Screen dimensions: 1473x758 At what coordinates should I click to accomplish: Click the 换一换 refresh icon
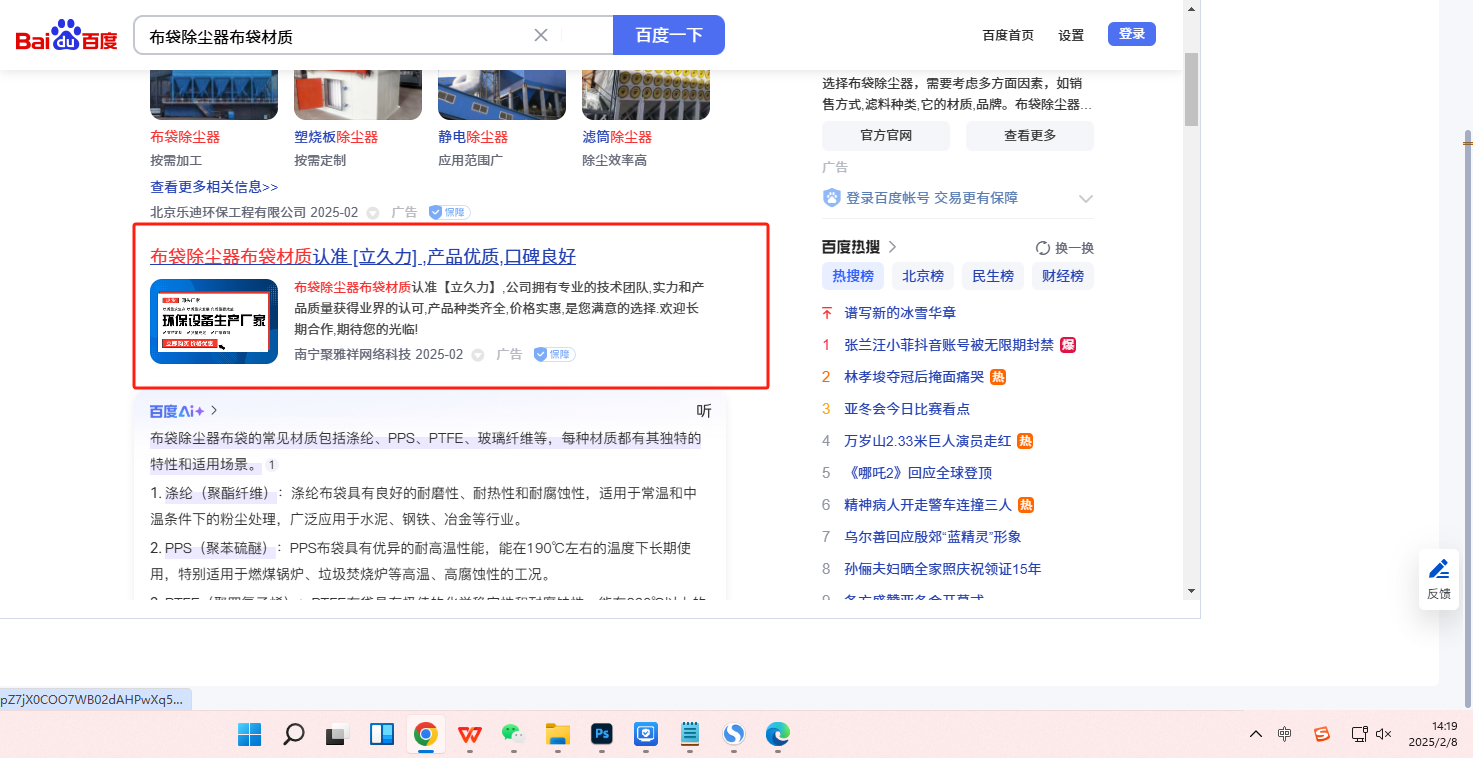tap(1042, 248)
